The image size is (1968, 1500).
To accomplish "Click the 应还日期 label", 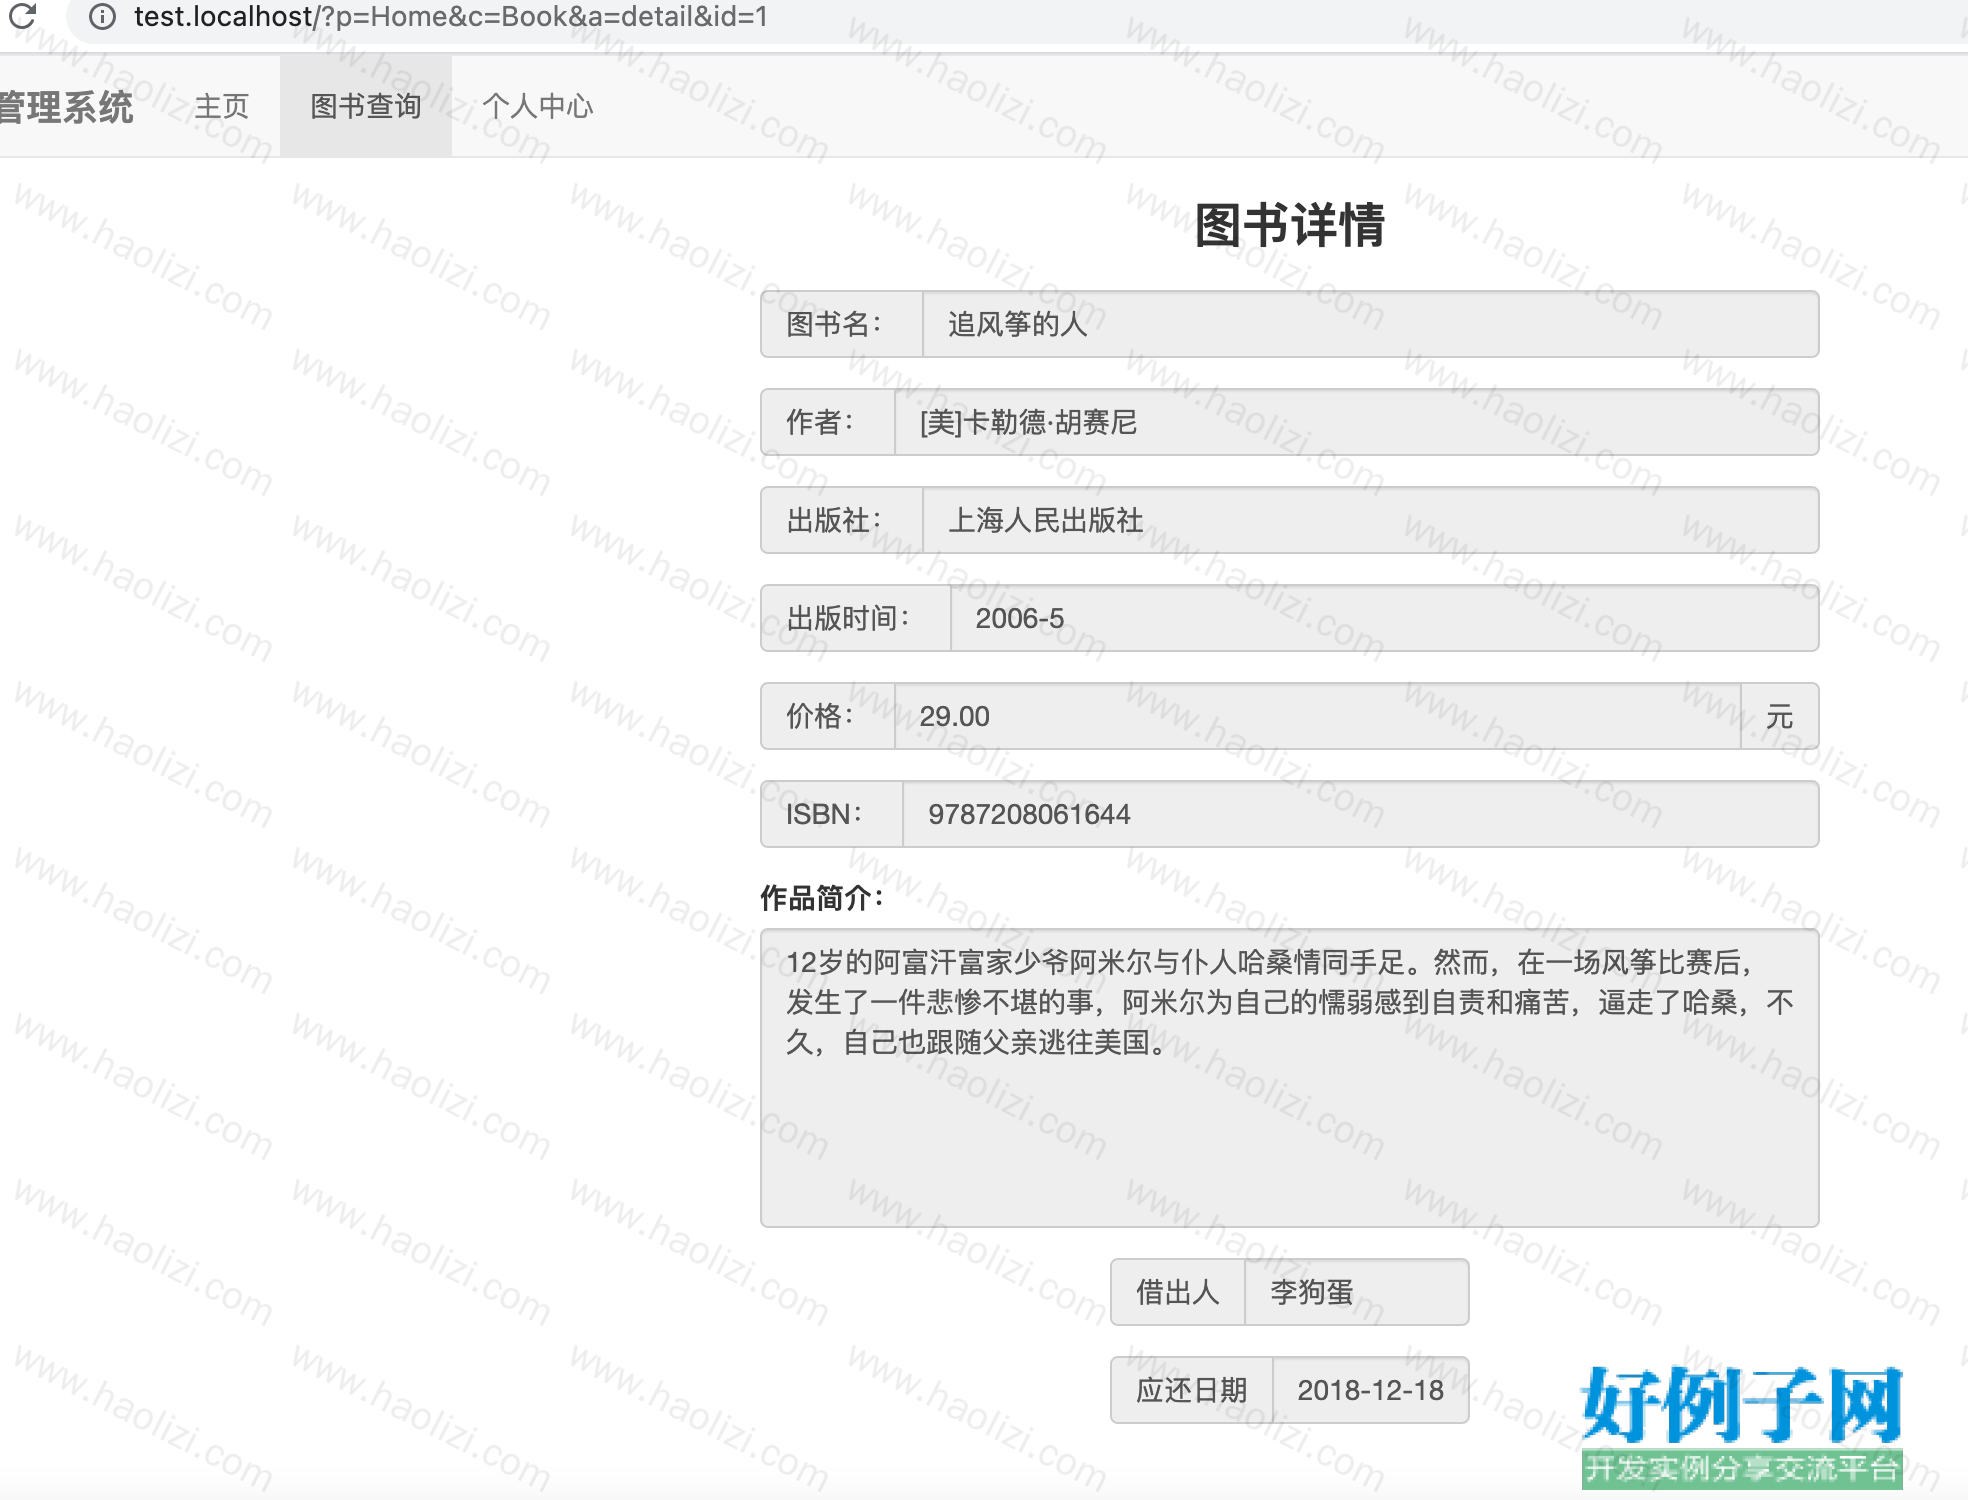I will point(1191,1390).
